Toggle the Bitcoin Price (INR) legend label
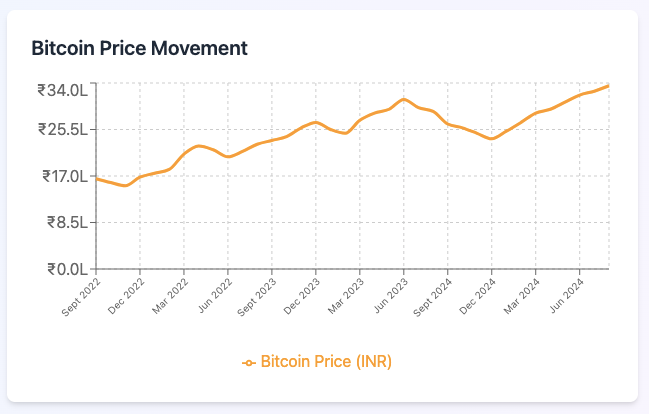 click(326, 362)
